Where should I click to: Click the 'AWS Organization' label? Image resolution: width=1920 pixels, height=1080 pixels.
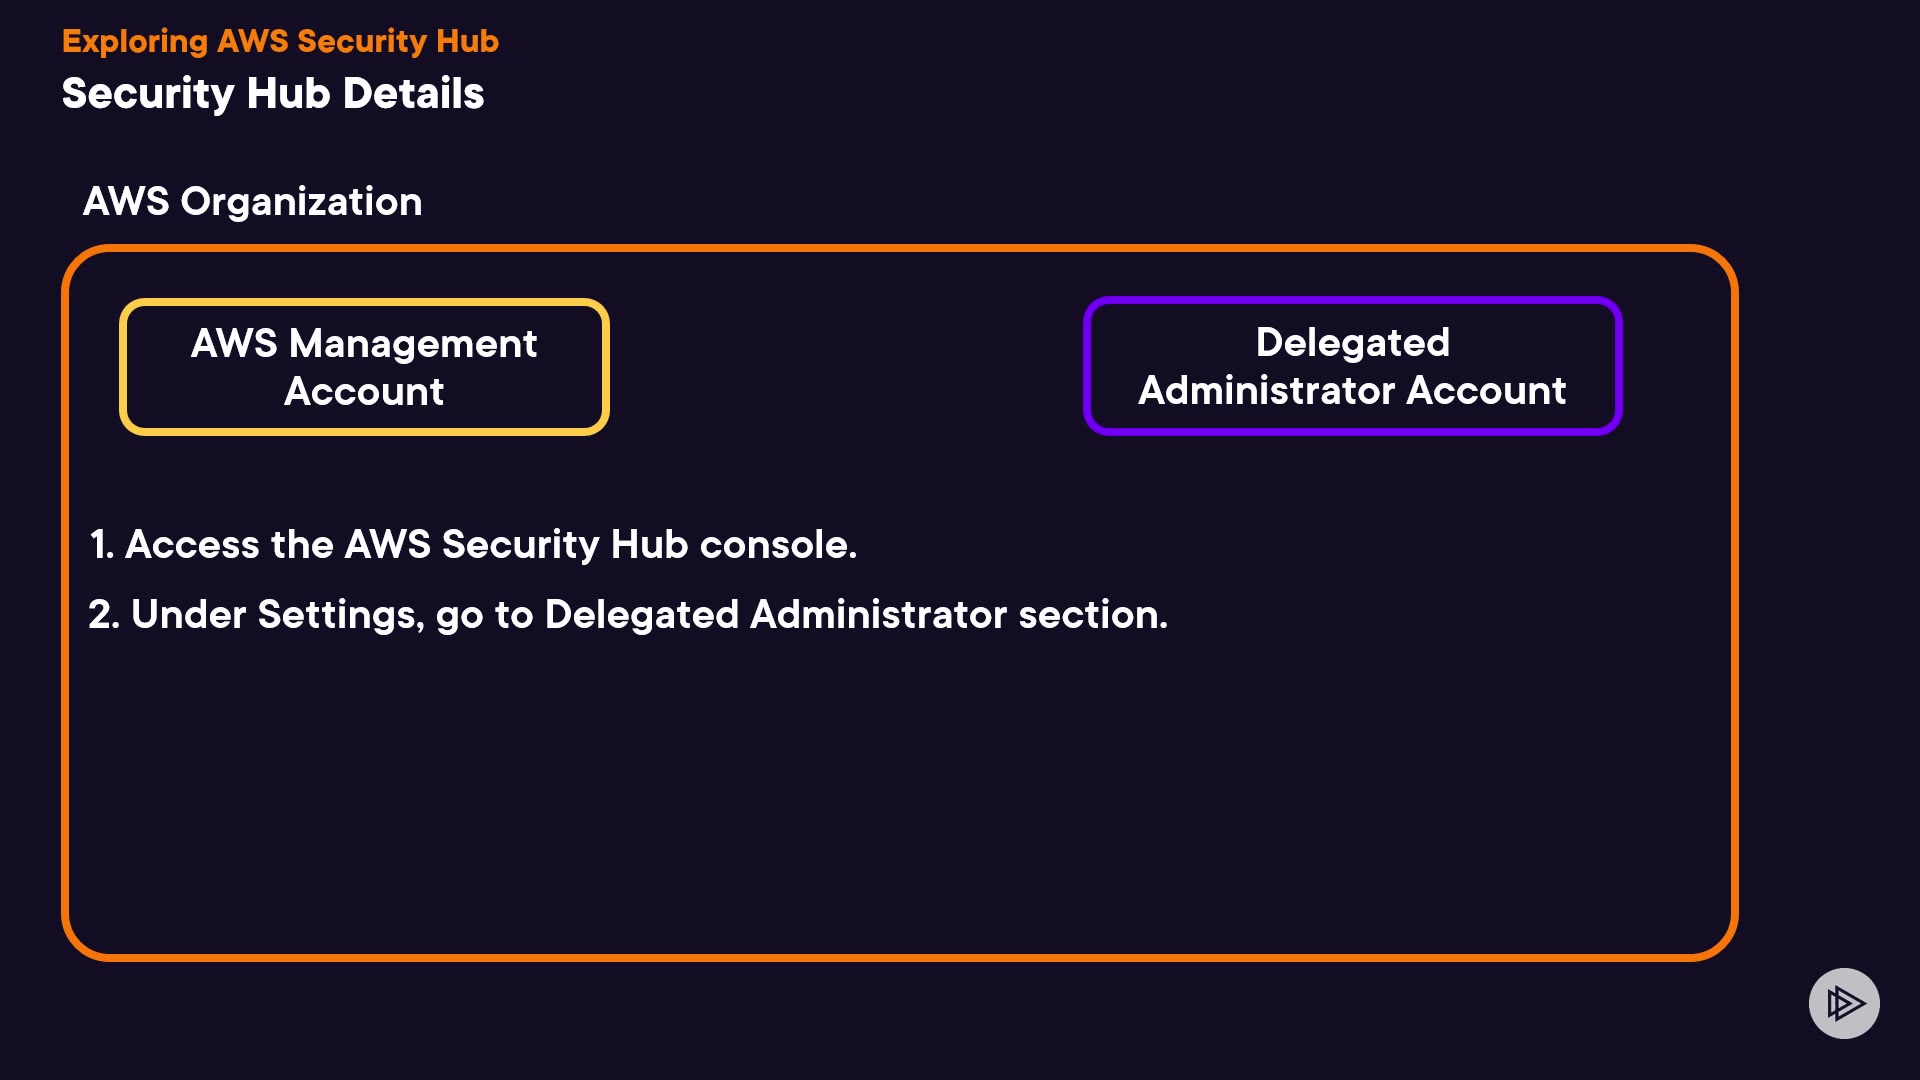click(252, 202)
